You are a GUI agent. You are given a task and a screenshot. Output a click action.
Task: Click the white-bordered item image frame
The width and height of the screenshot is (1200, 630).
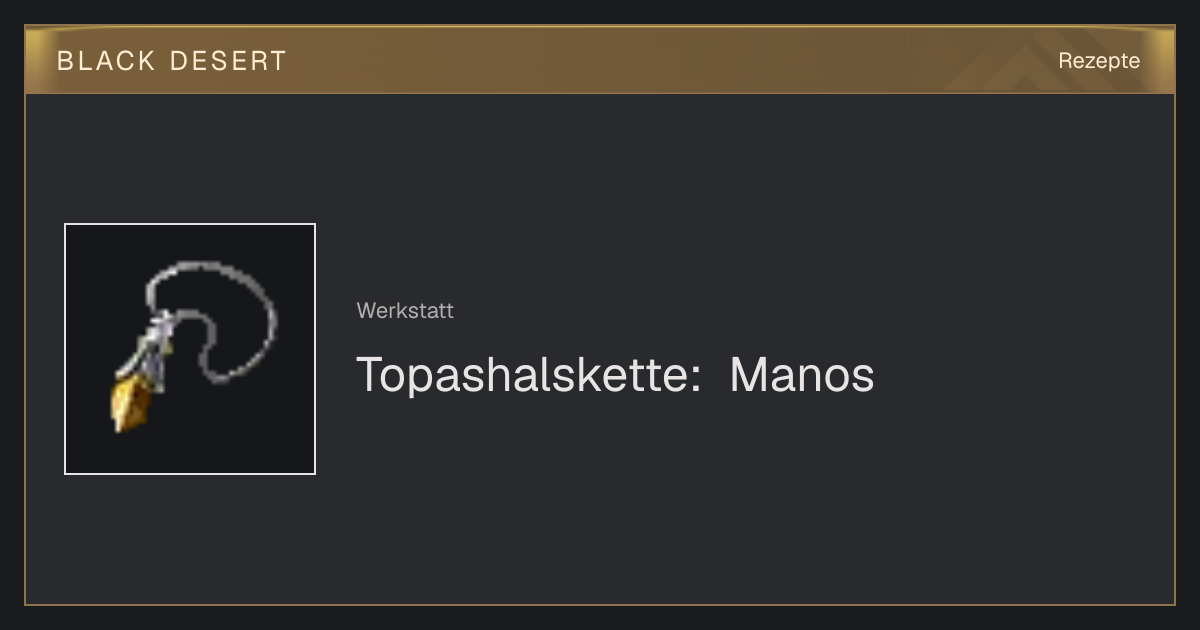(190, 349)
